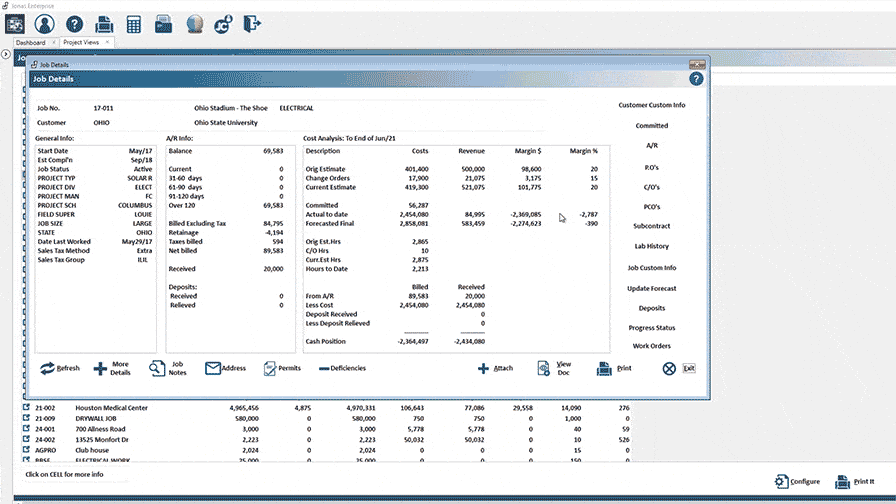
Task: Select the Club house cell
Action: 91,450
